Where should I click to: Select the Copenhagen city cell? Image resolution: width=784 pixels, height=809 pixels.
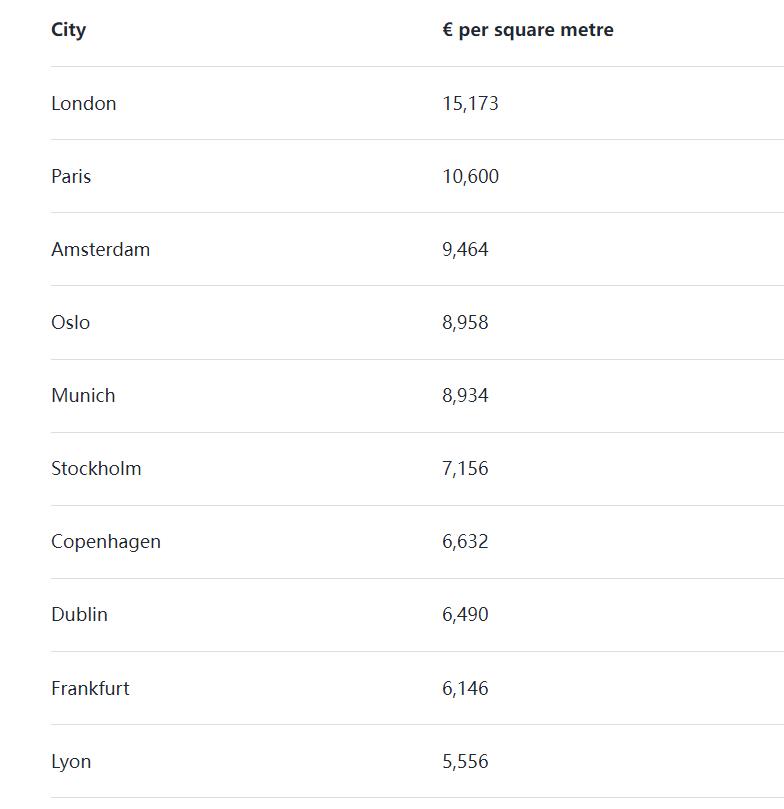pos(106,542)
